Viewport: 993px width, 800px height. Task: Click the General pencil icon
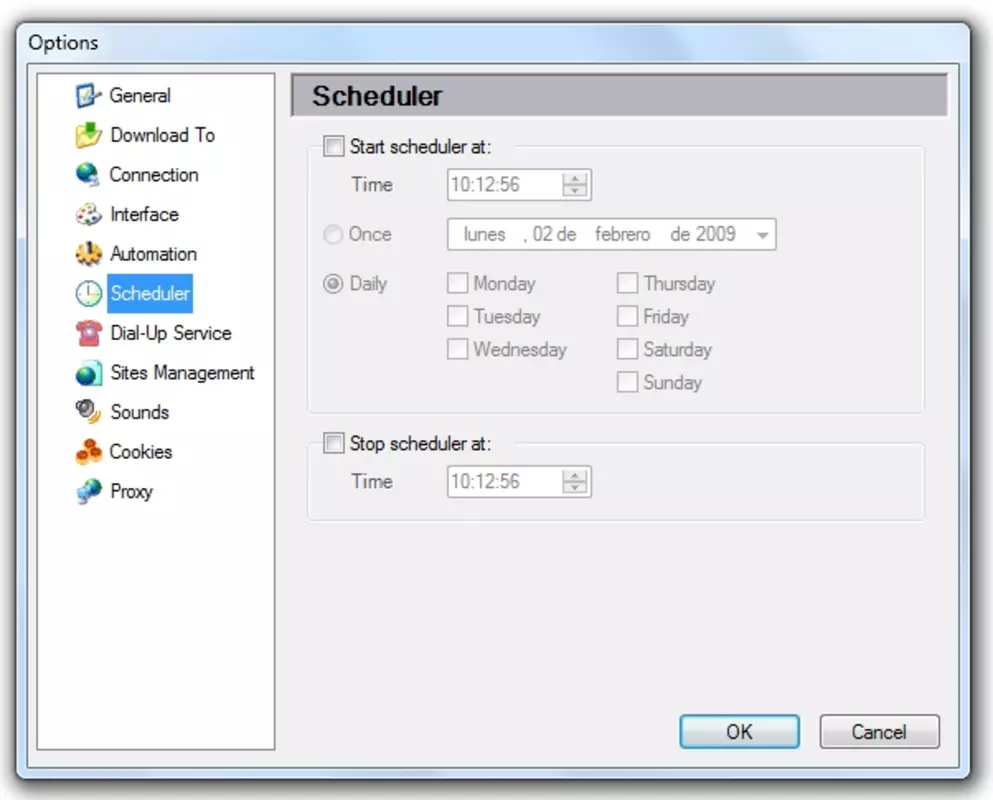[x=88, y=96]
